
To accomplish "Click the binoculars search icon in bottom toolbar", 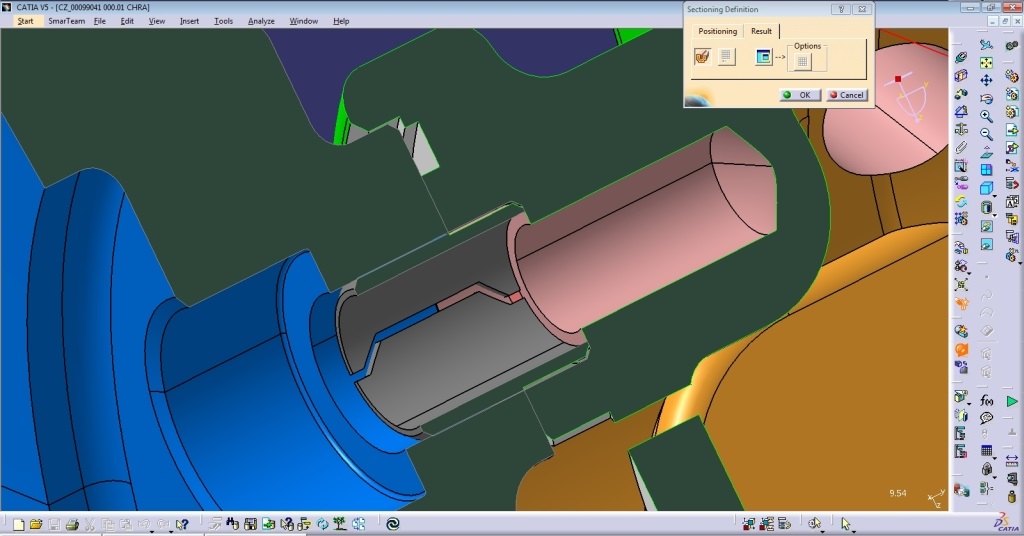I will coord(232,524).
